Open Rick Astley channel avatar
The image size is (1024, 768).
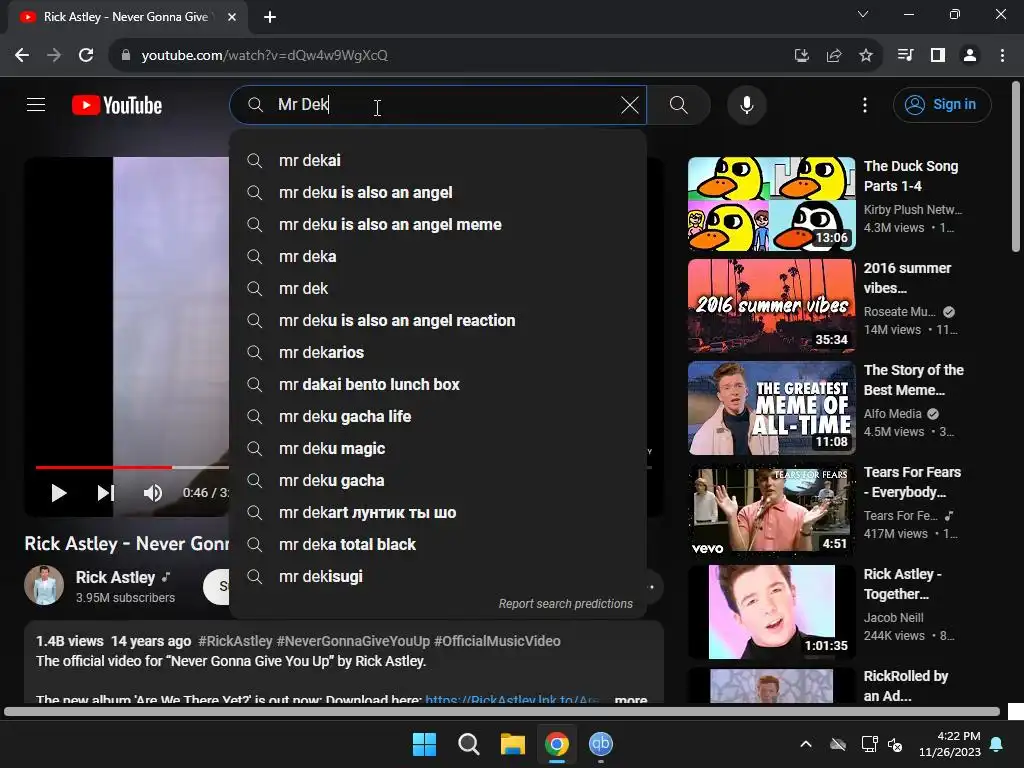click(44, 585)
